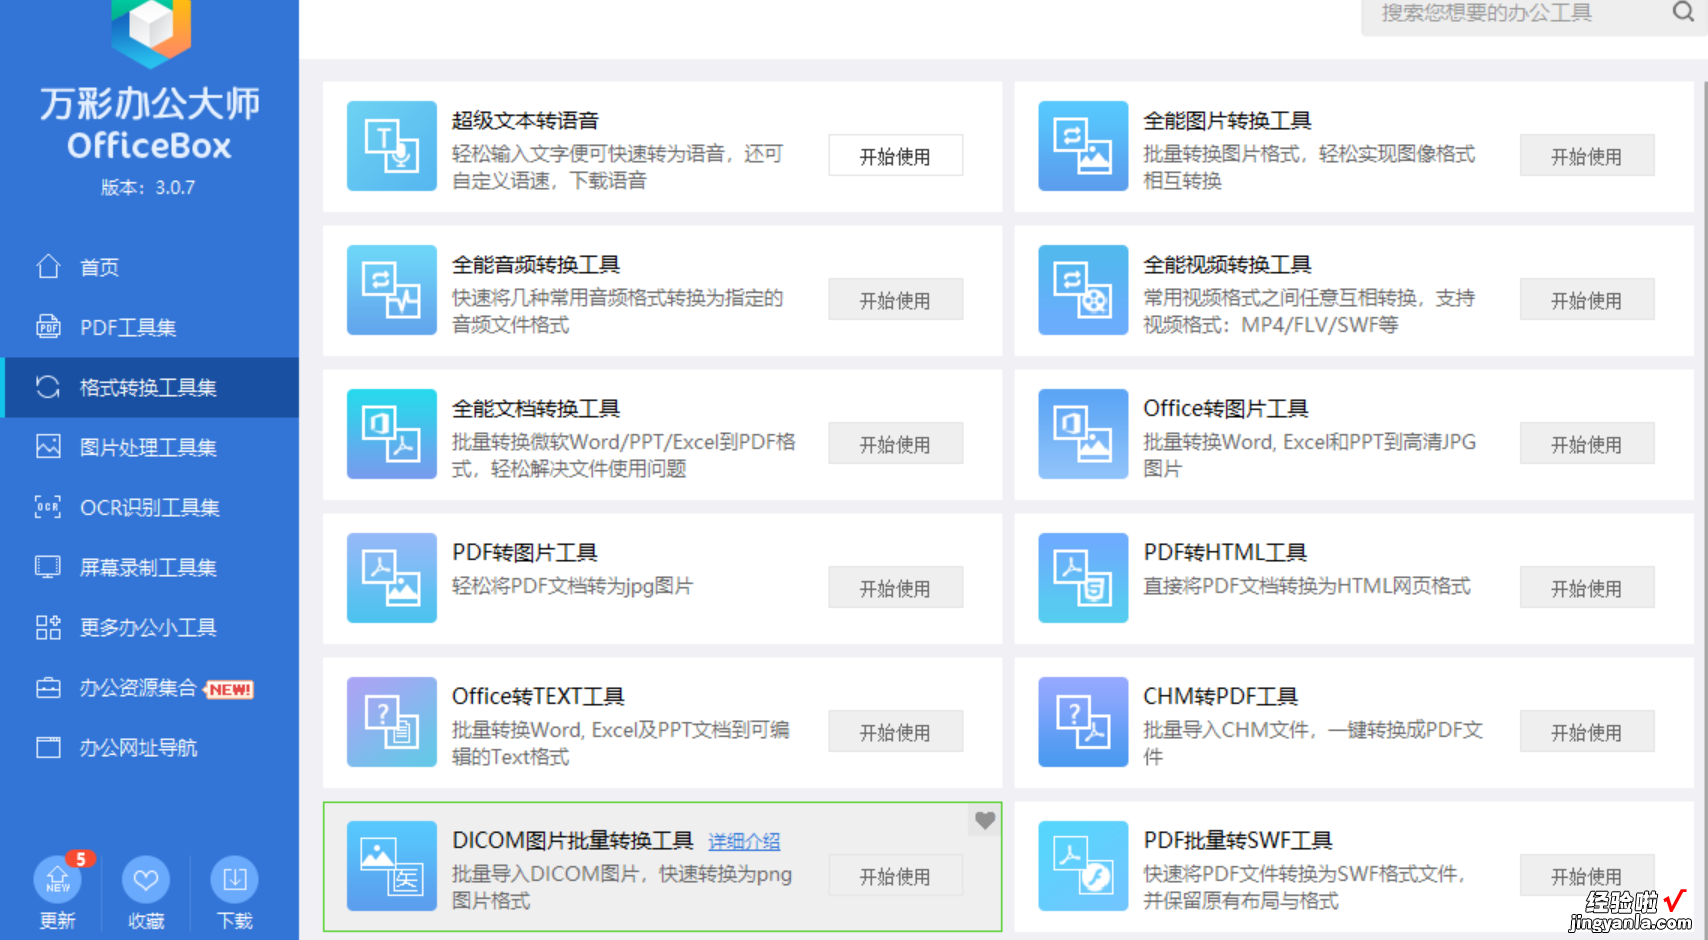1708x940 pixels.
Task: Click the CHM转PDF工具 icon
Action: point(1083,722)
